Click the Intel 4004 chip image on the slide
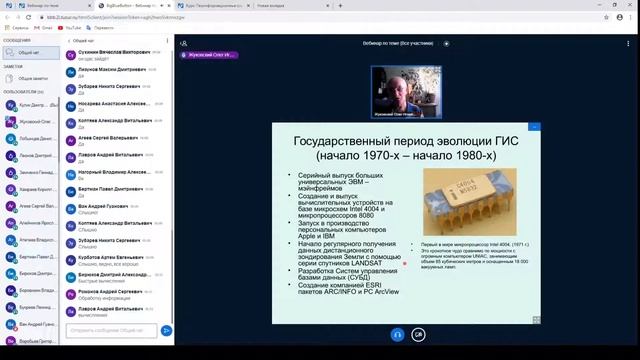Image resolution: width=640 pixels, height=360 pixels. pos(470,202)
